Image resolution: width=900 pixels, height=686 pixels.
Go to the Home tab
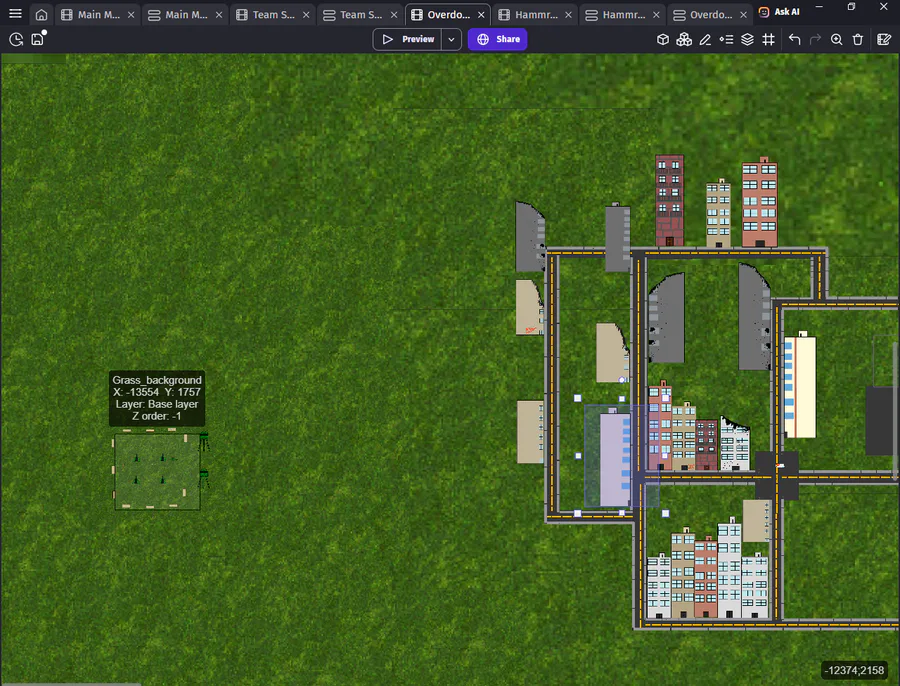tap(41, 14)
